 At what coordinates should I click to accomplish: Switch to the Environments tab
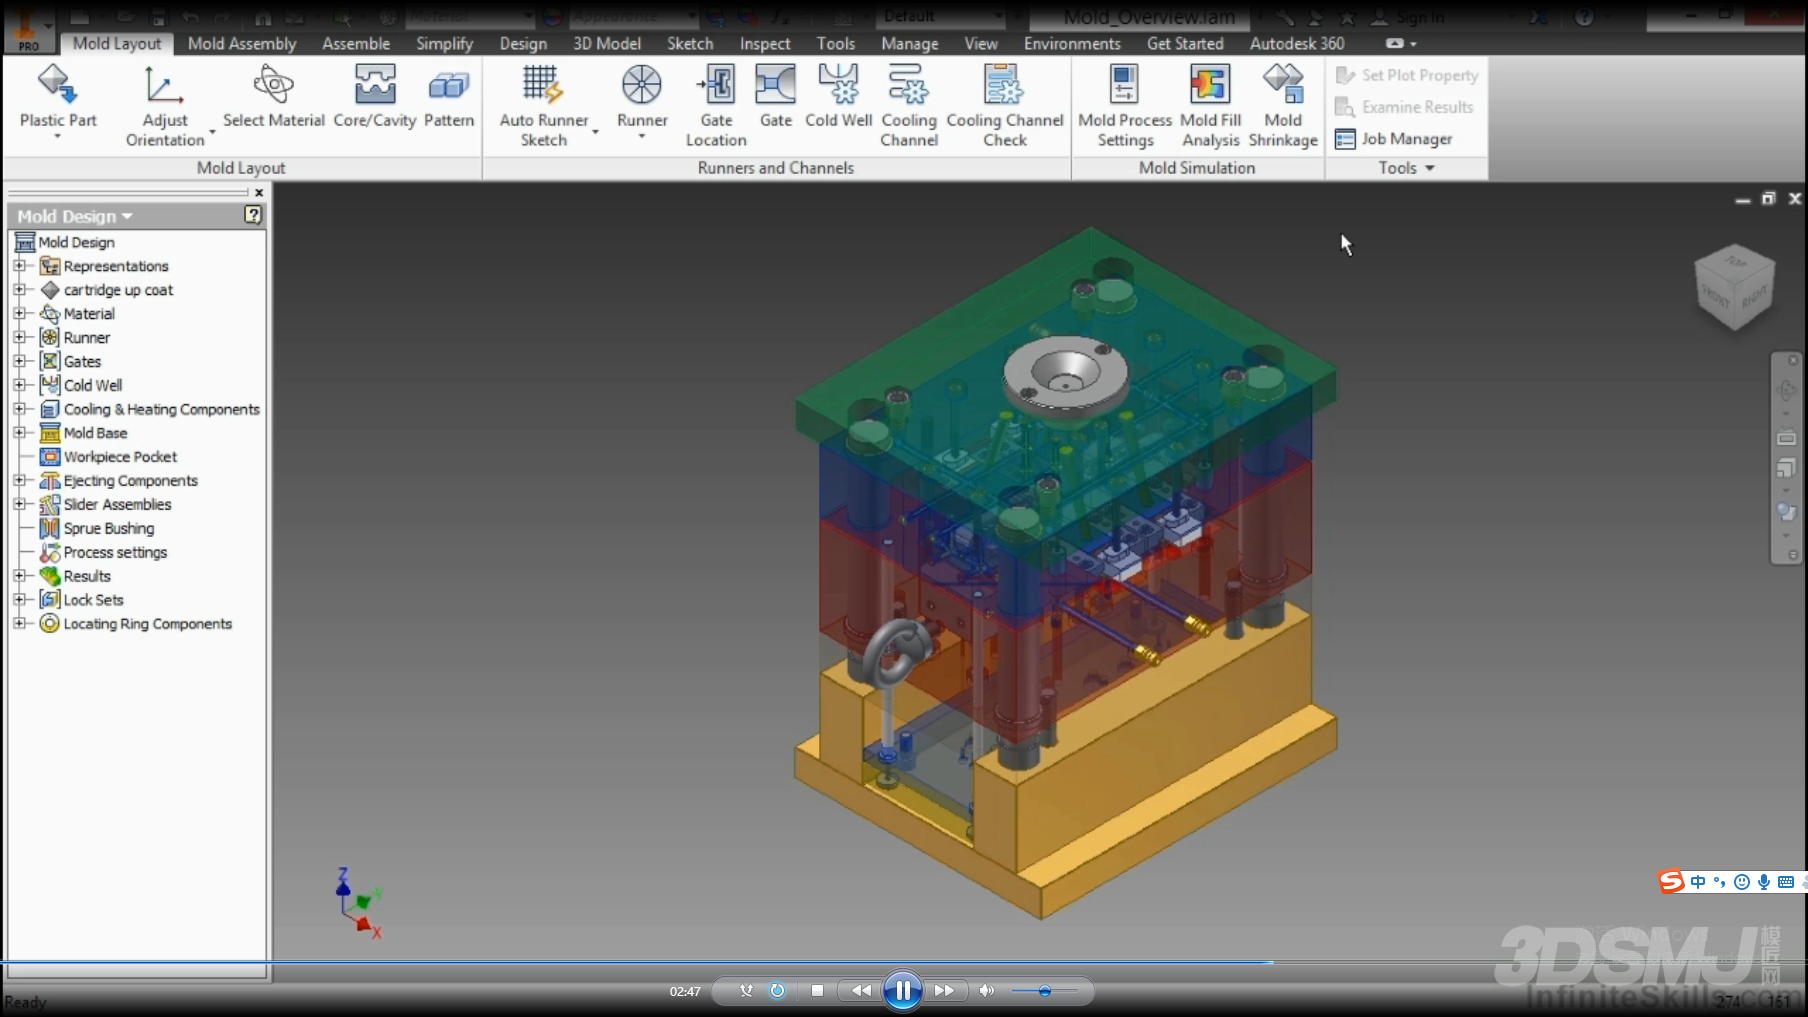click(1072, 44)
